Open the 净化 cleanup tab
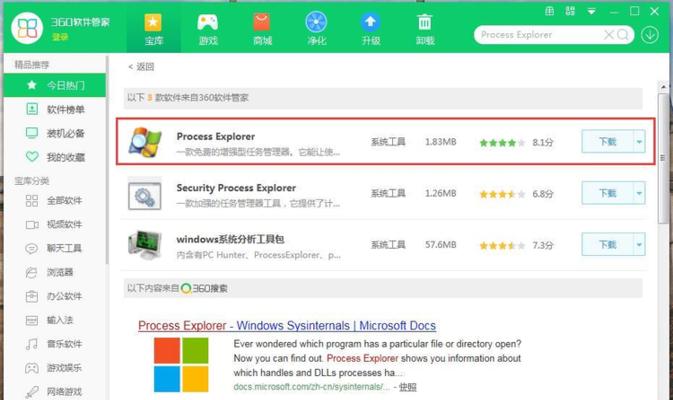The image size is (673, 400). (x=316, y=29)
